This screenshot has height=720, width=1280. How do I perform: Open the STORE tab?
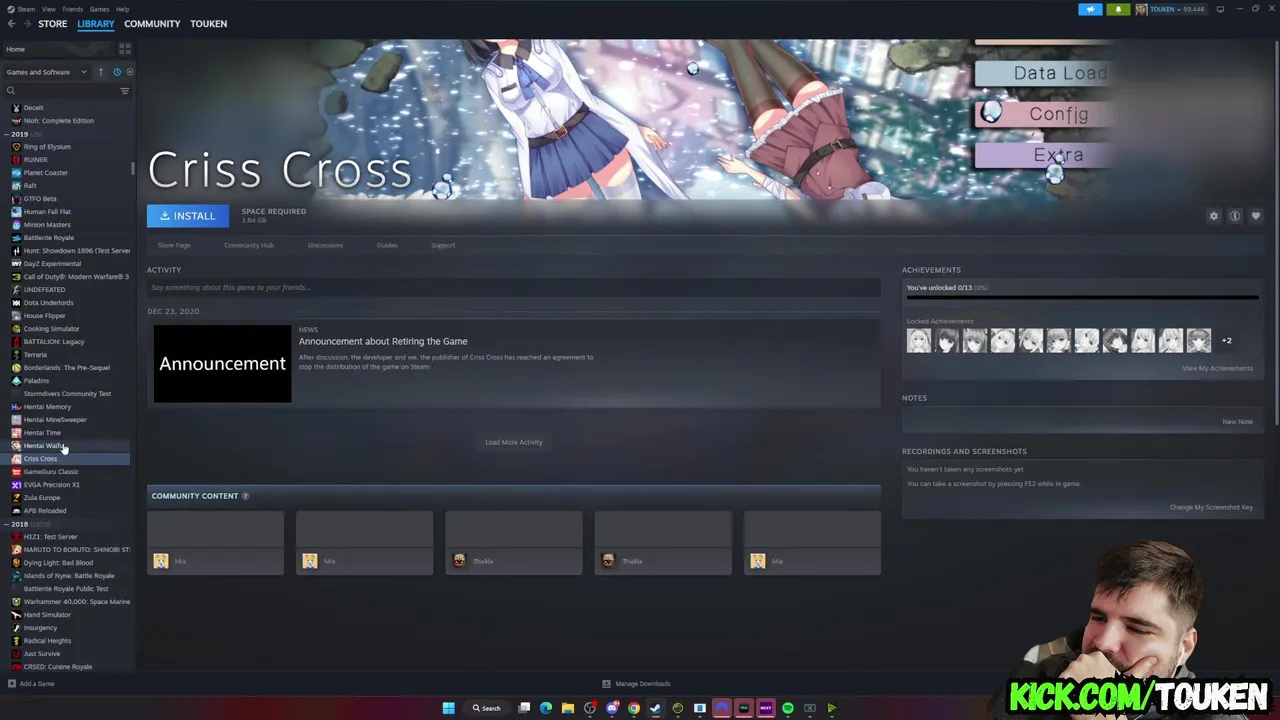pyautogui.click(x=53, y=24)
